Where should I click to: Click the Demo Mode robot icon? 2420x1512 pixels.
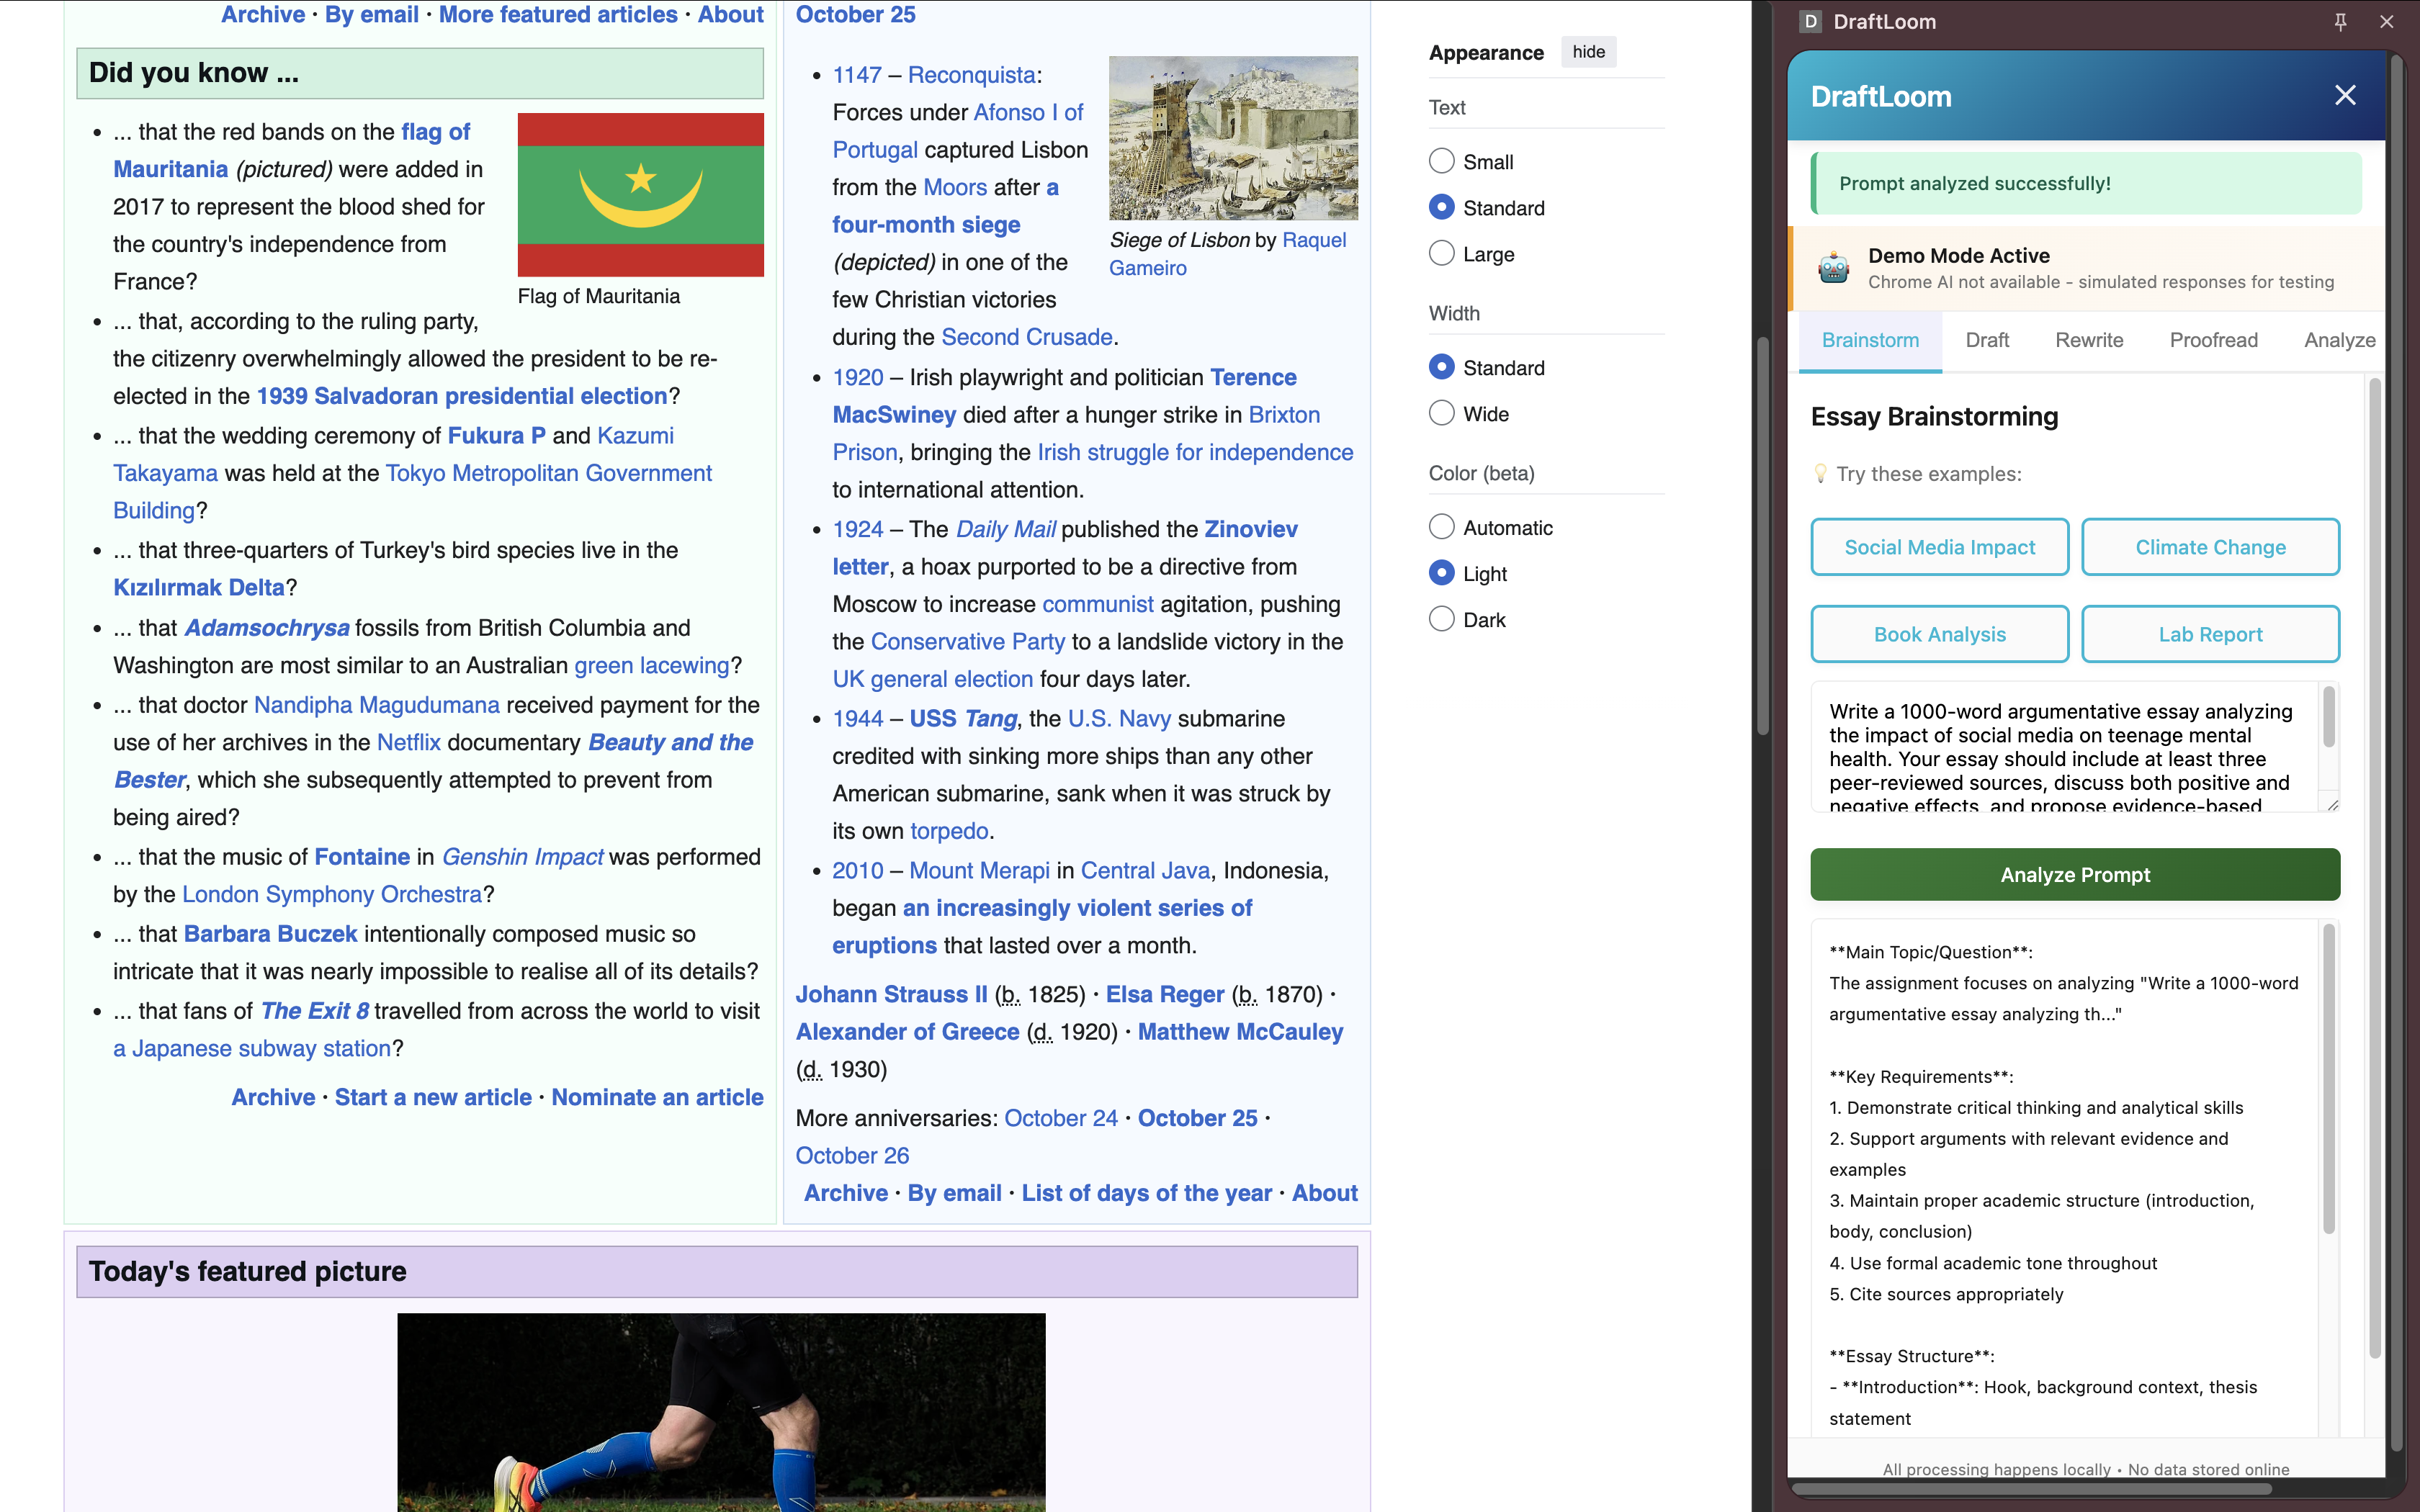click(x=1833, y=268)
